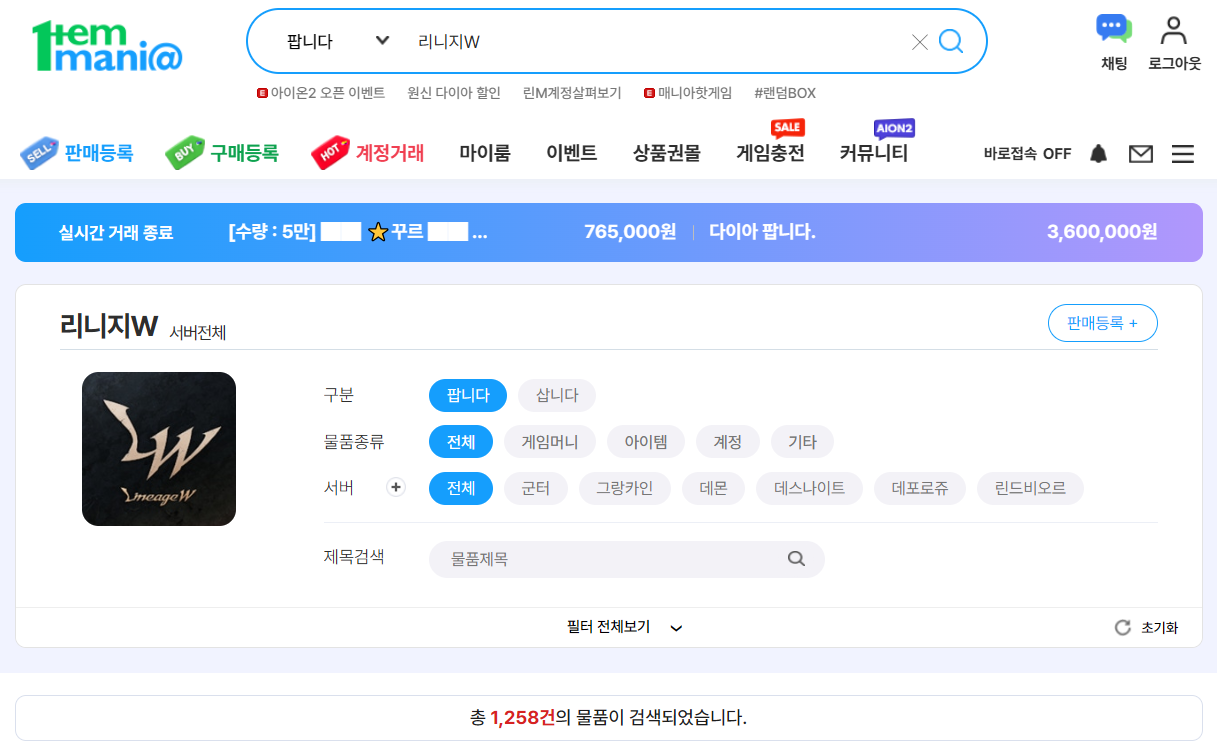
Task: Select 계정 item type
Action: point(727,441)
